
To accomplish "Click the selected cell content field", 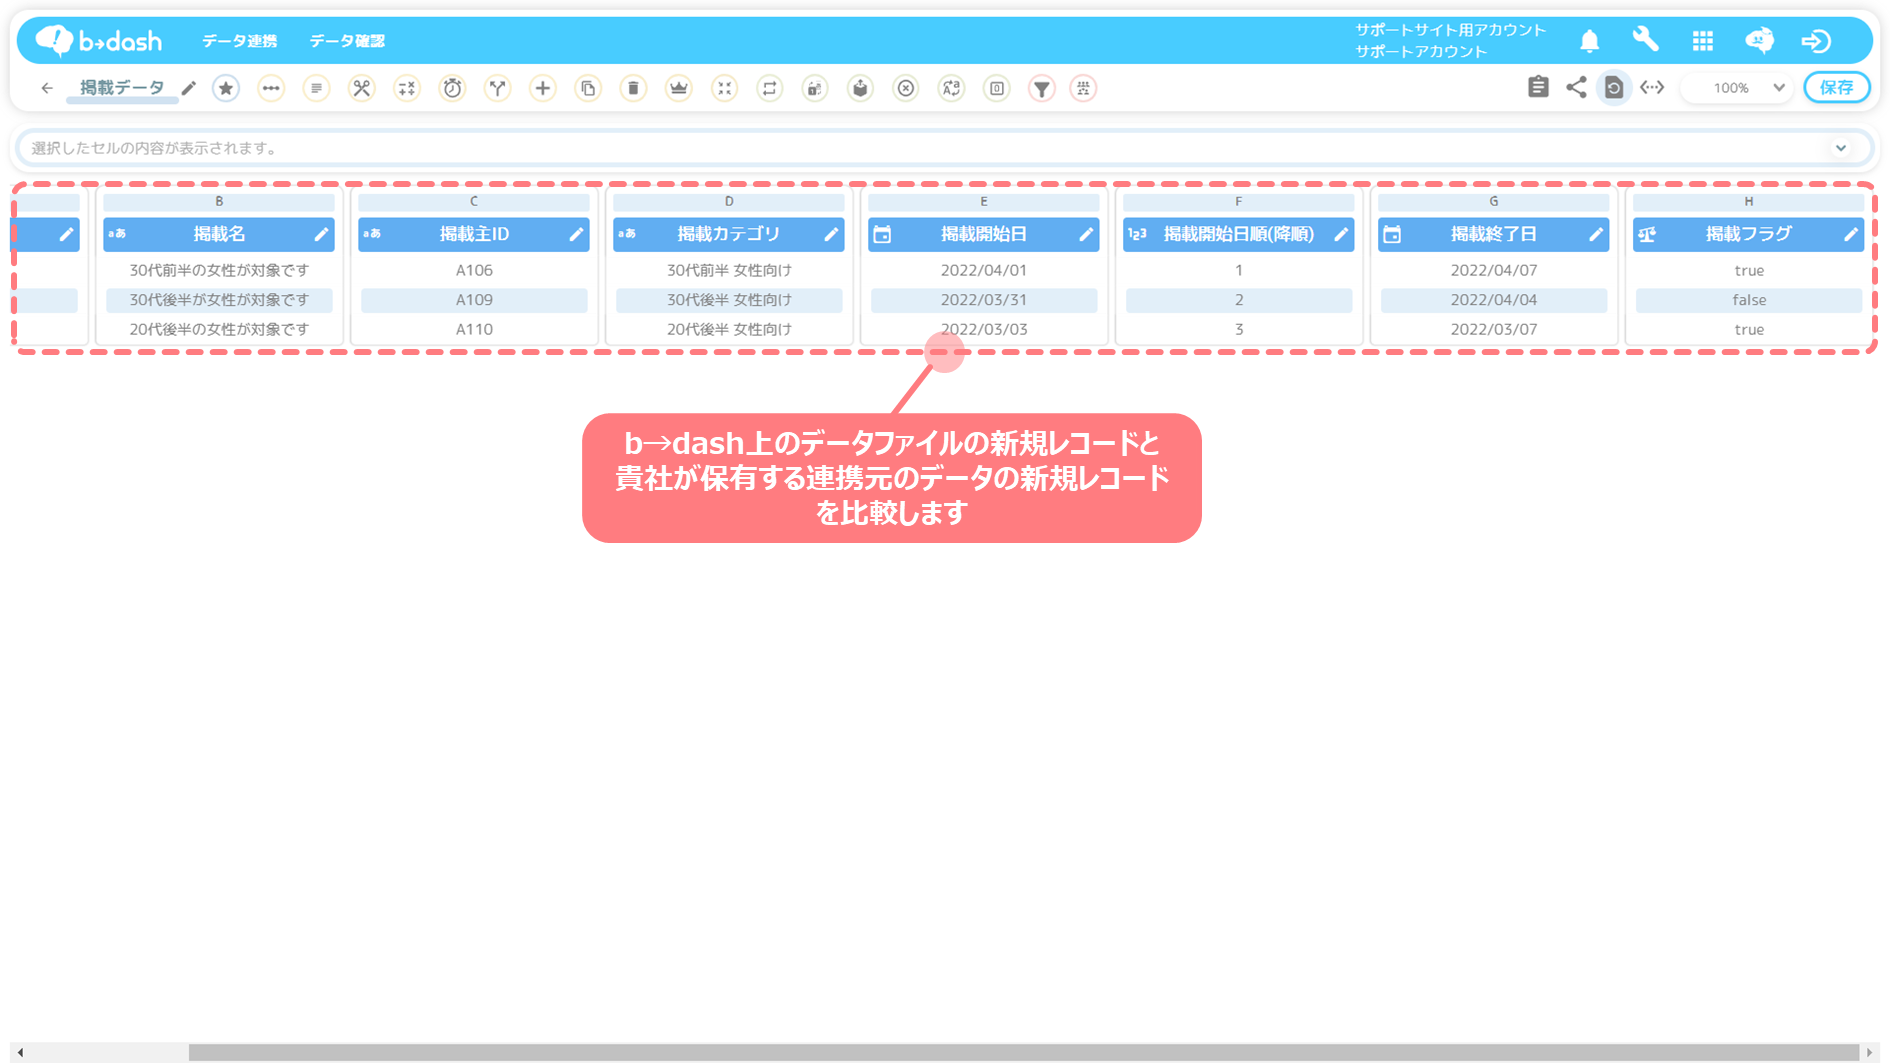I will tap(945, 148).
